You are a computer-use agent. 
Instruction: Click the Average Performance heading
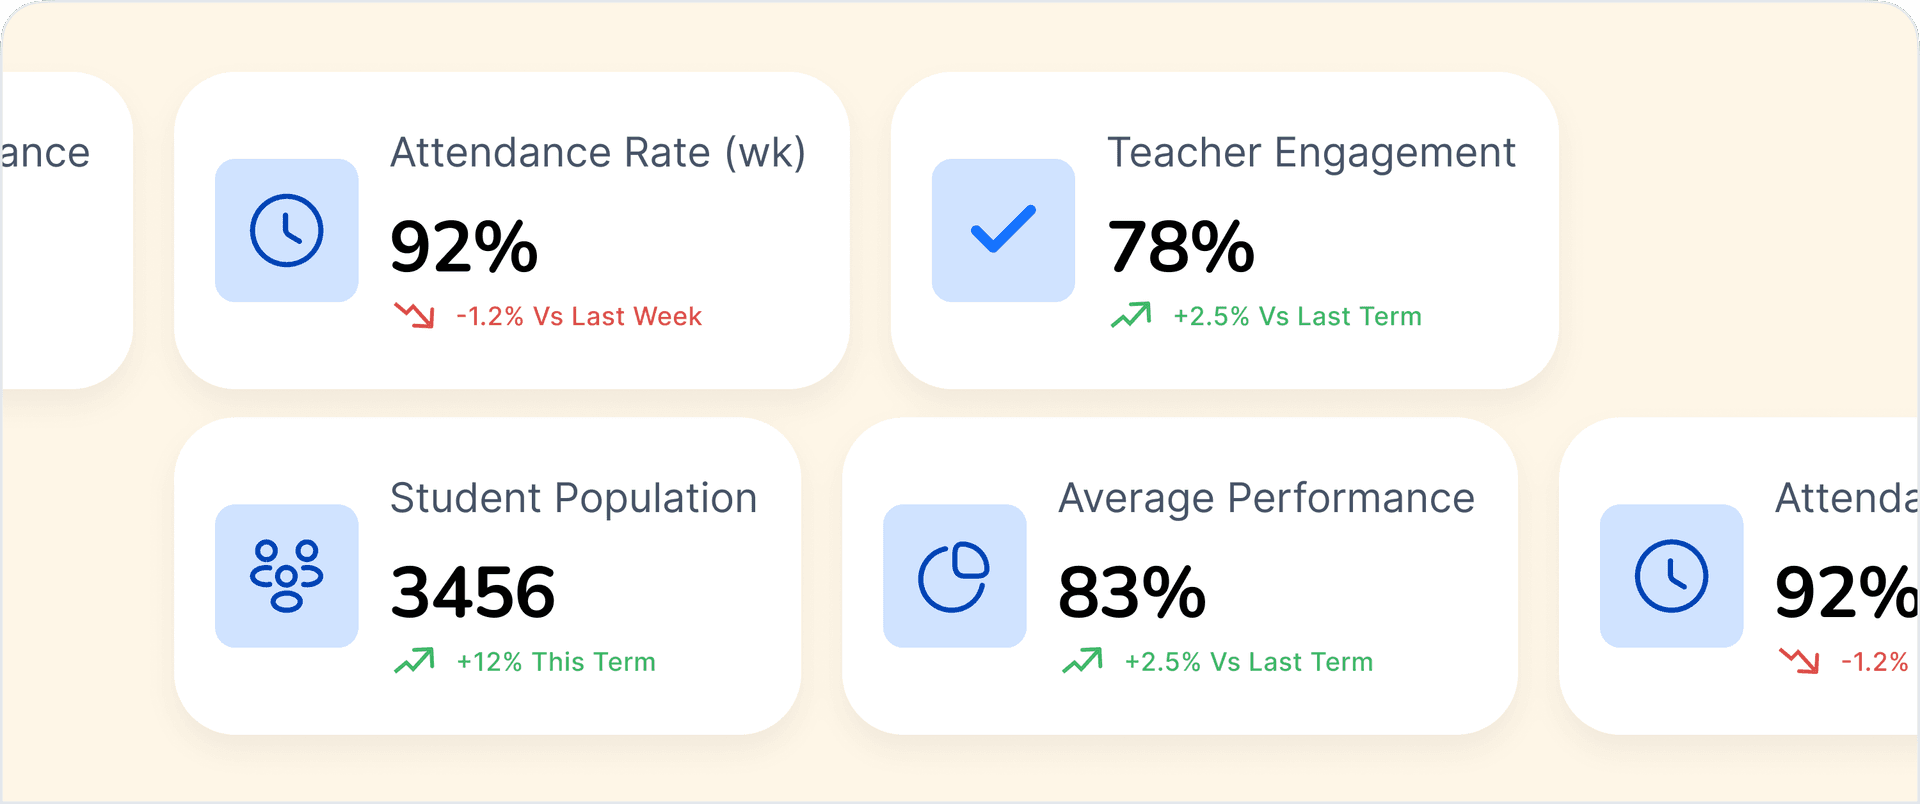click(x=1266, y=498)
